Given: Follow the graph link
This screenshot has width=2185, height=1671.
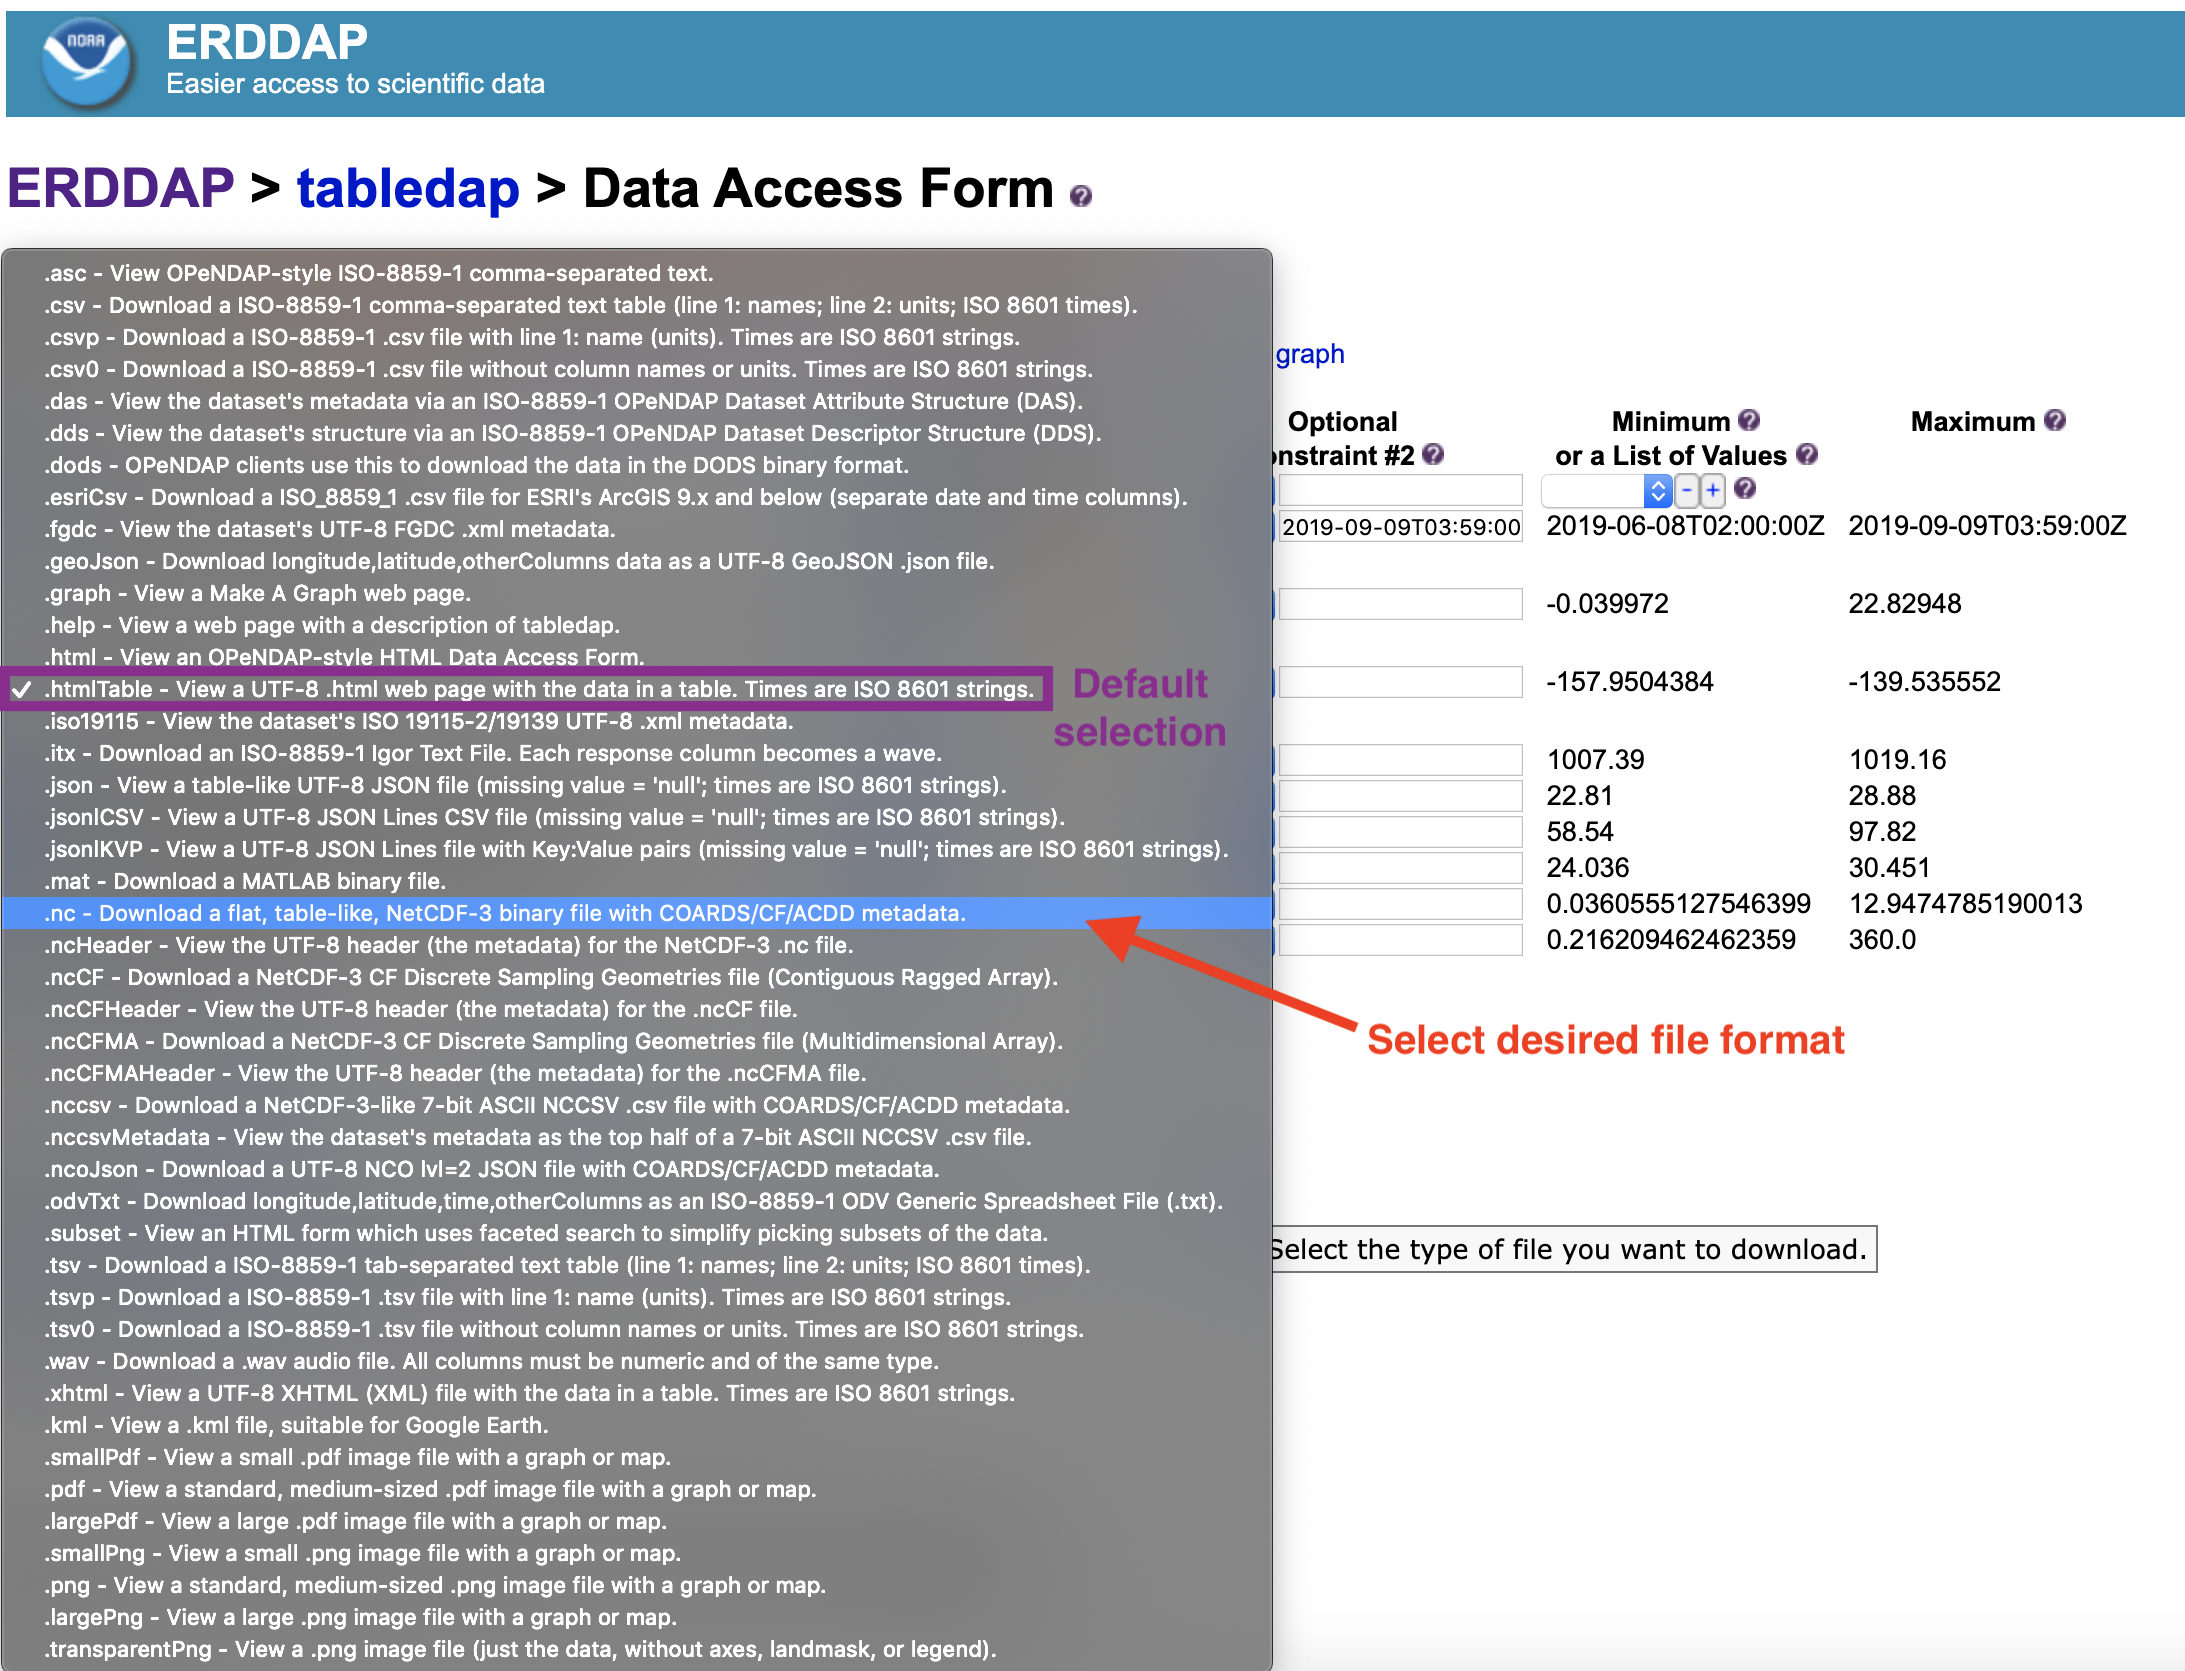Looking at the screenshot, I should click(x=1309, y=354).
